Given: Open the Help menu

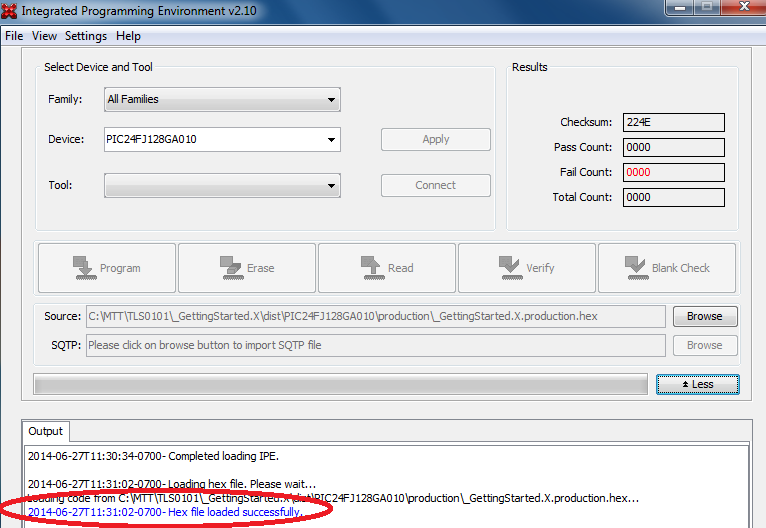Looking at the screenshot, I should pyautogui.click(x=128, y=36).
